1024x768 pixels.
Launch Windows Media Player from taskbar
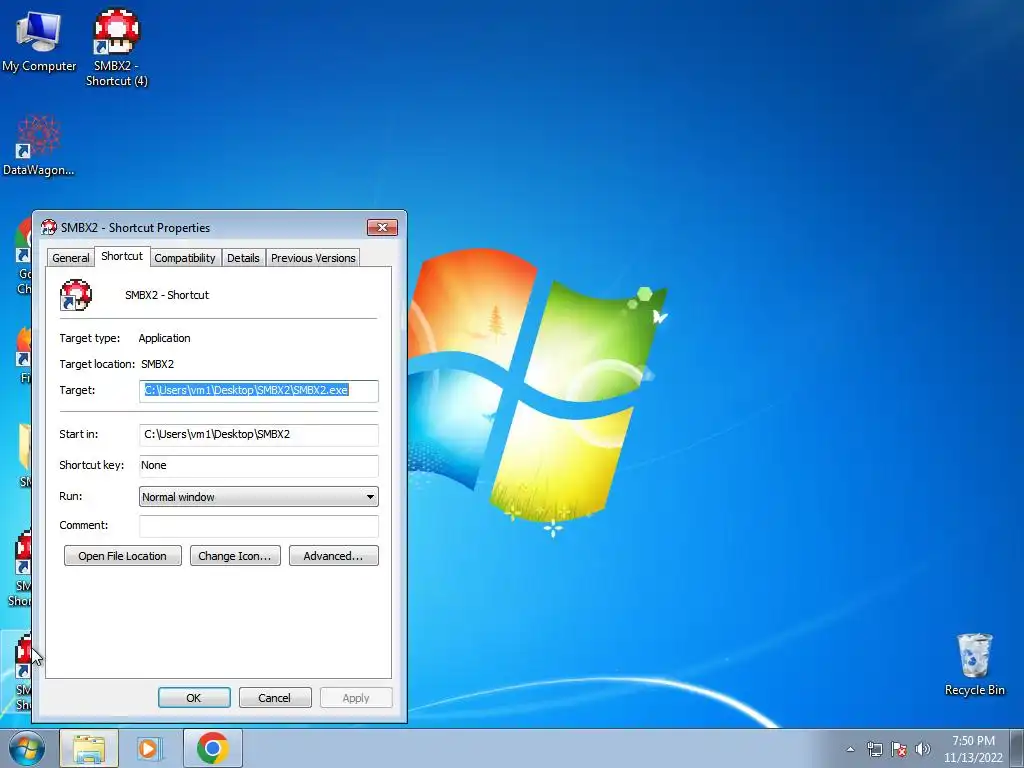(x=150, y=748)
